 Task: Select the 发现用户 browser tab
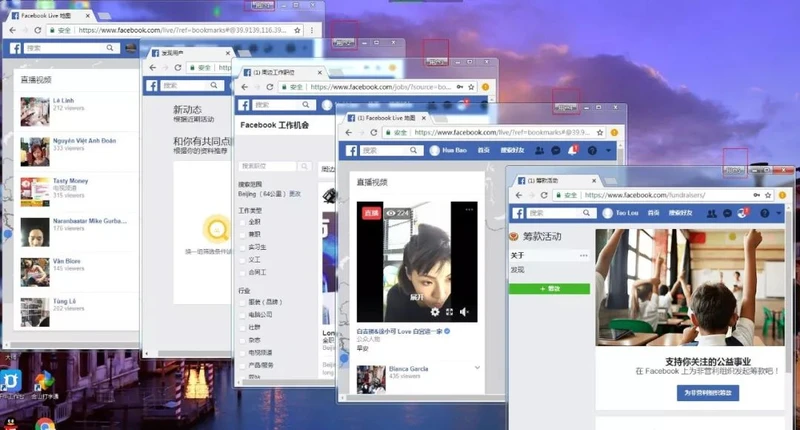pyautogui.click(x=191, y=53)
